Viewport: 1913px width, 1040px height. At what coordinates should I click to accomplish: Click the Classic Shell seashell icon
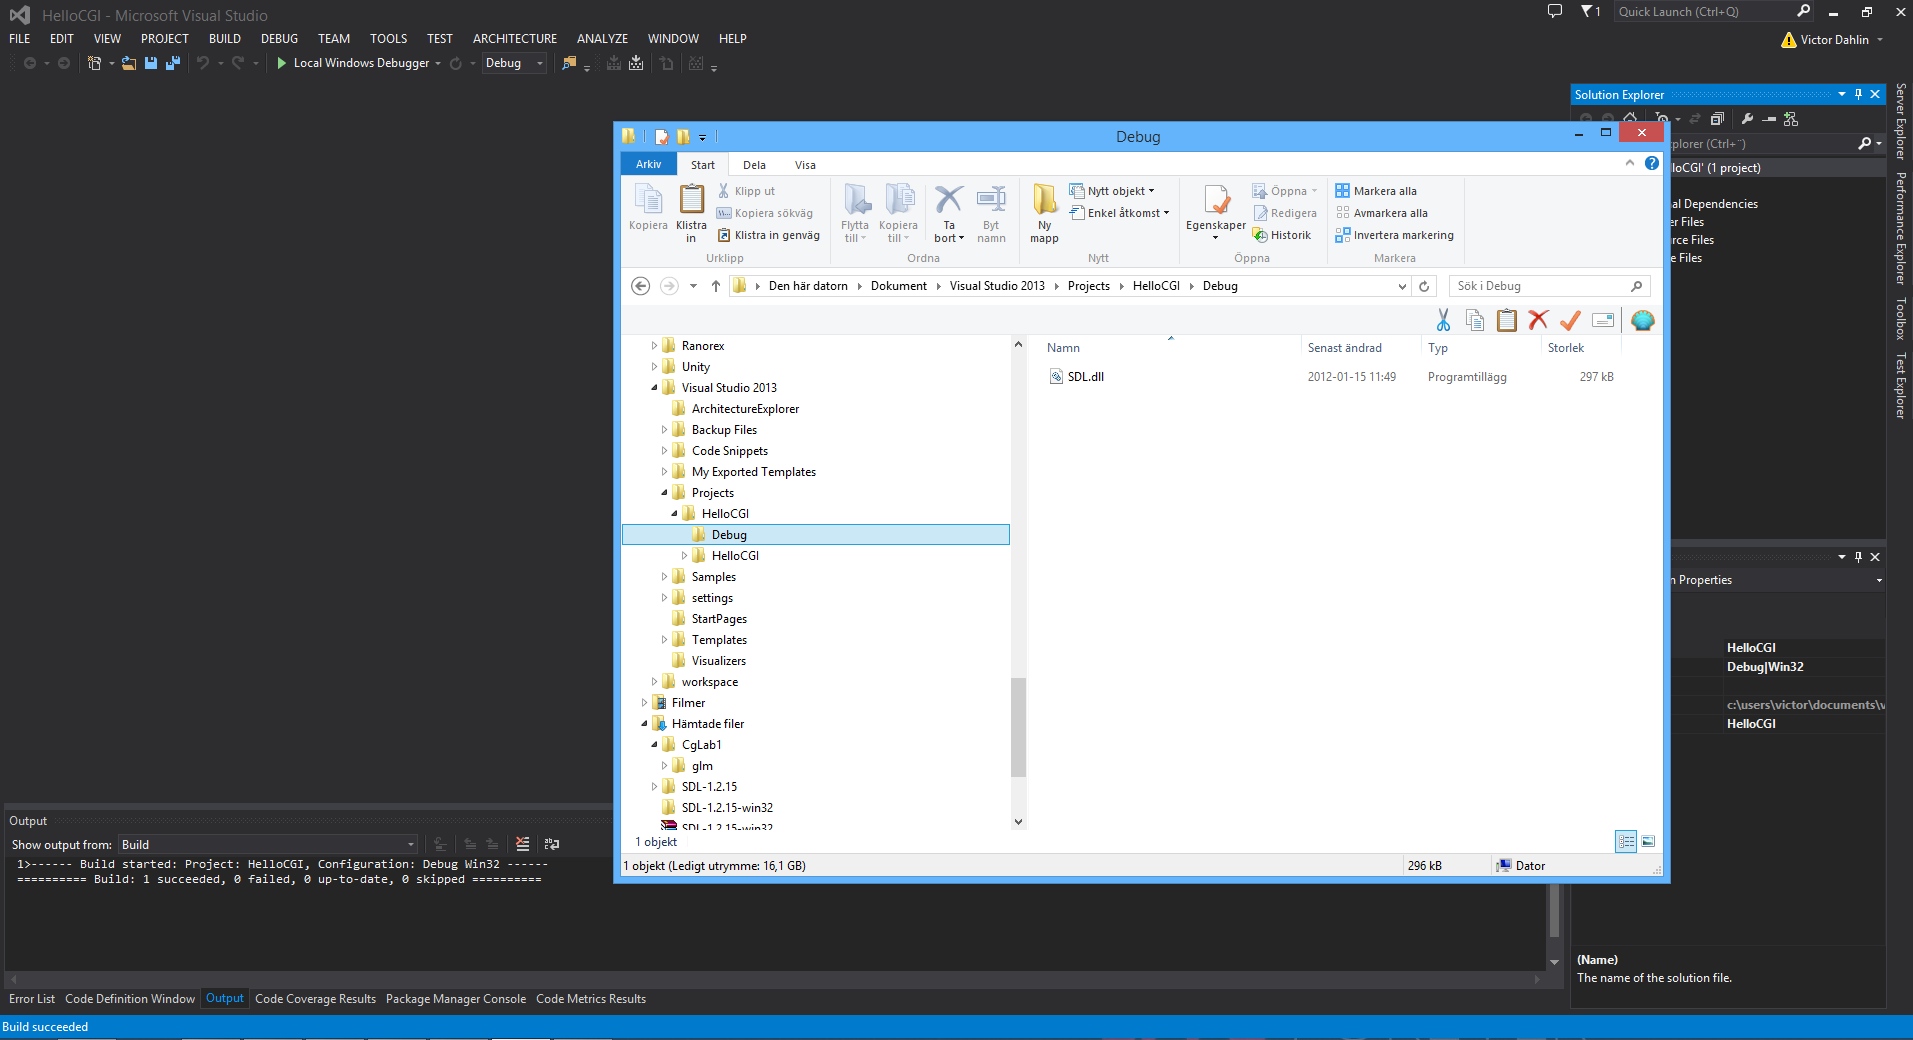[x=1642, y=320]
